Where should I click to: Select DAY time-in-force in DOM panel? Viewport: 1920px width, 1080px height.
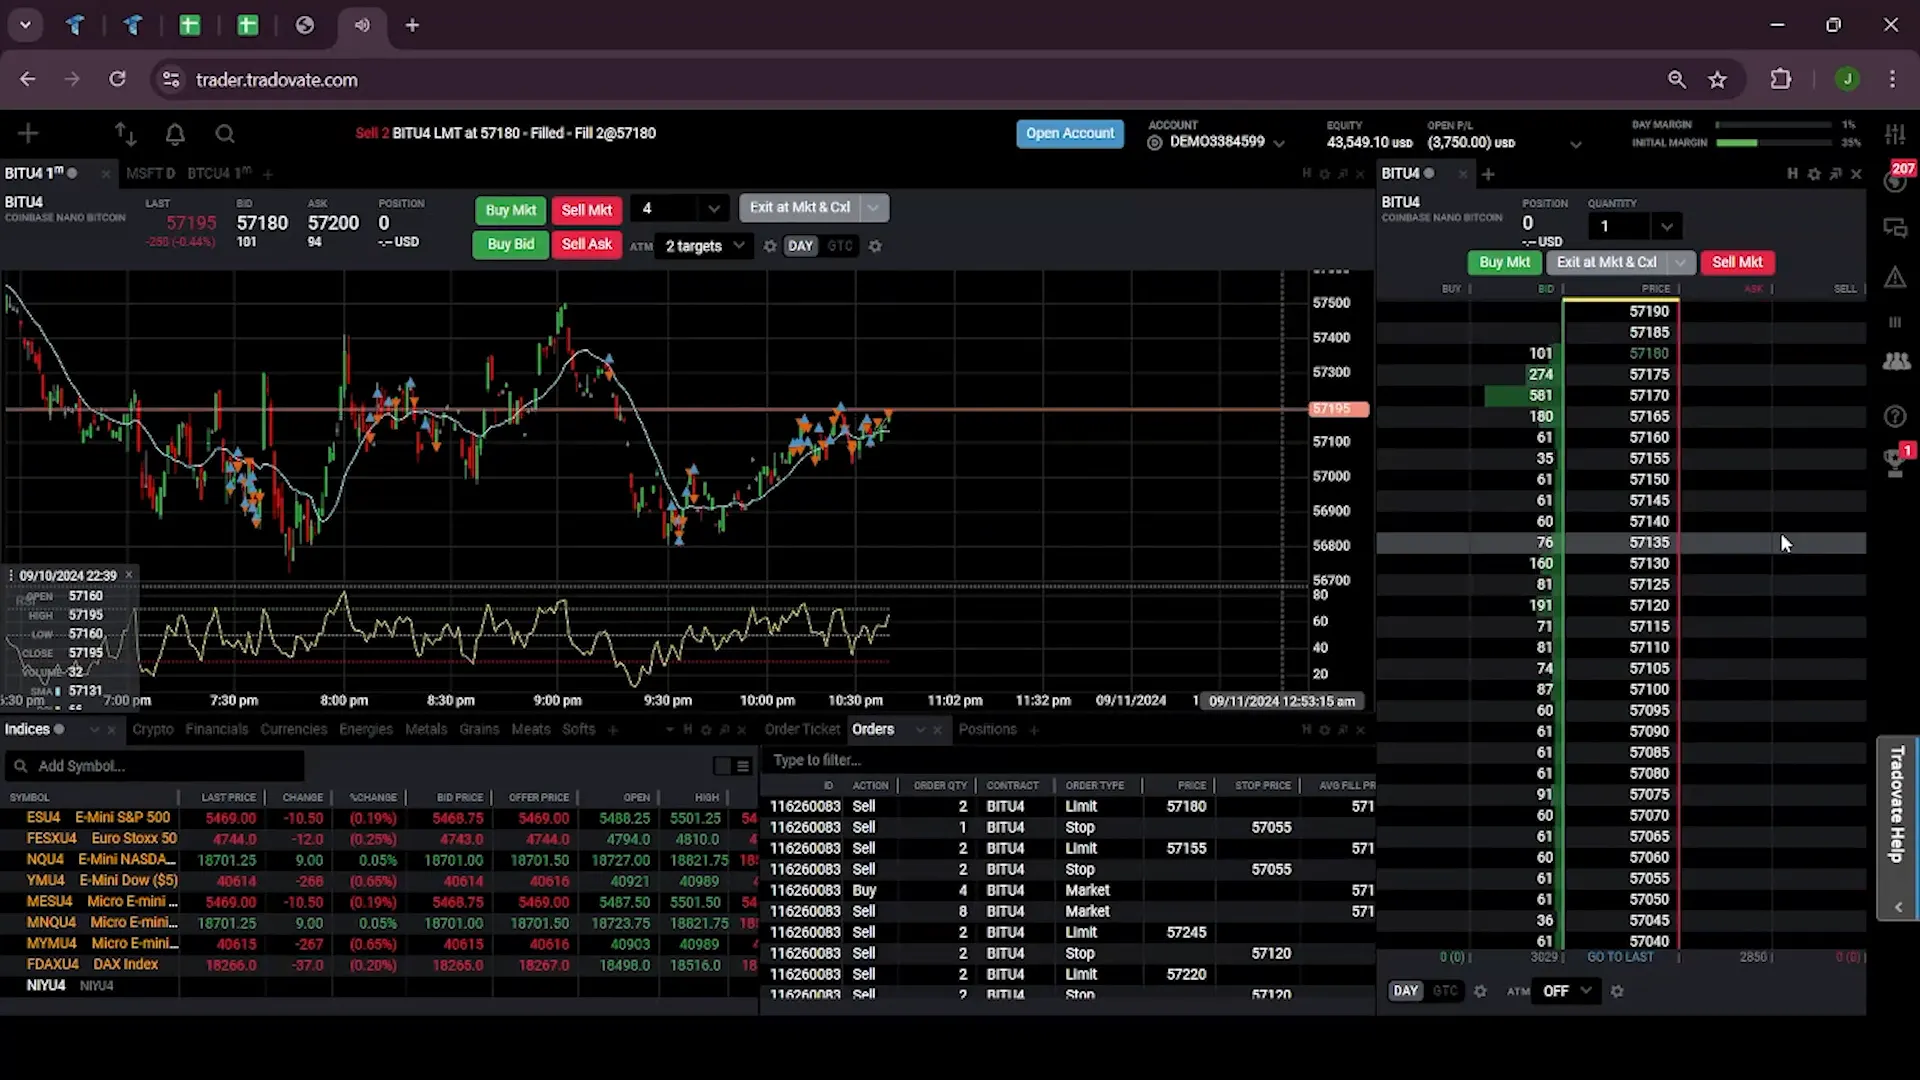(1406, 991)
